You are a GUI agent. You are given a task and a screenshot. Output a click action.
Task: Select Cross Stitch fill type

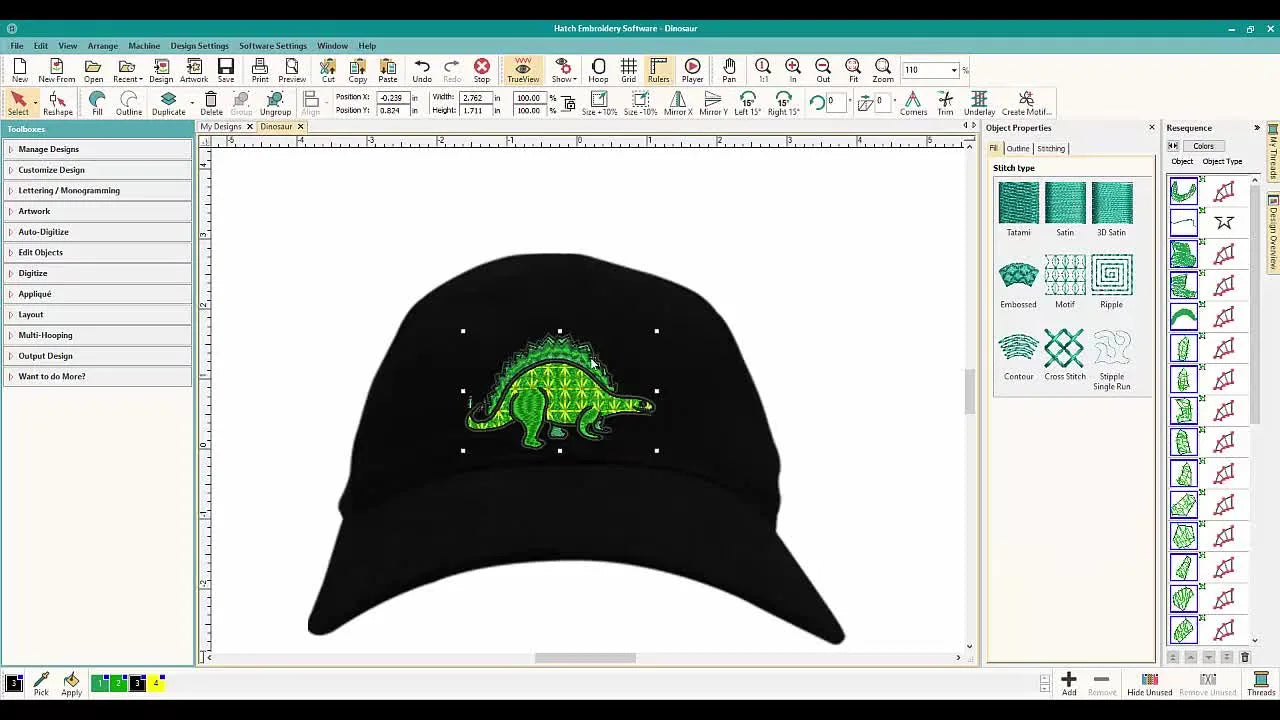[x=1065, y=355]
